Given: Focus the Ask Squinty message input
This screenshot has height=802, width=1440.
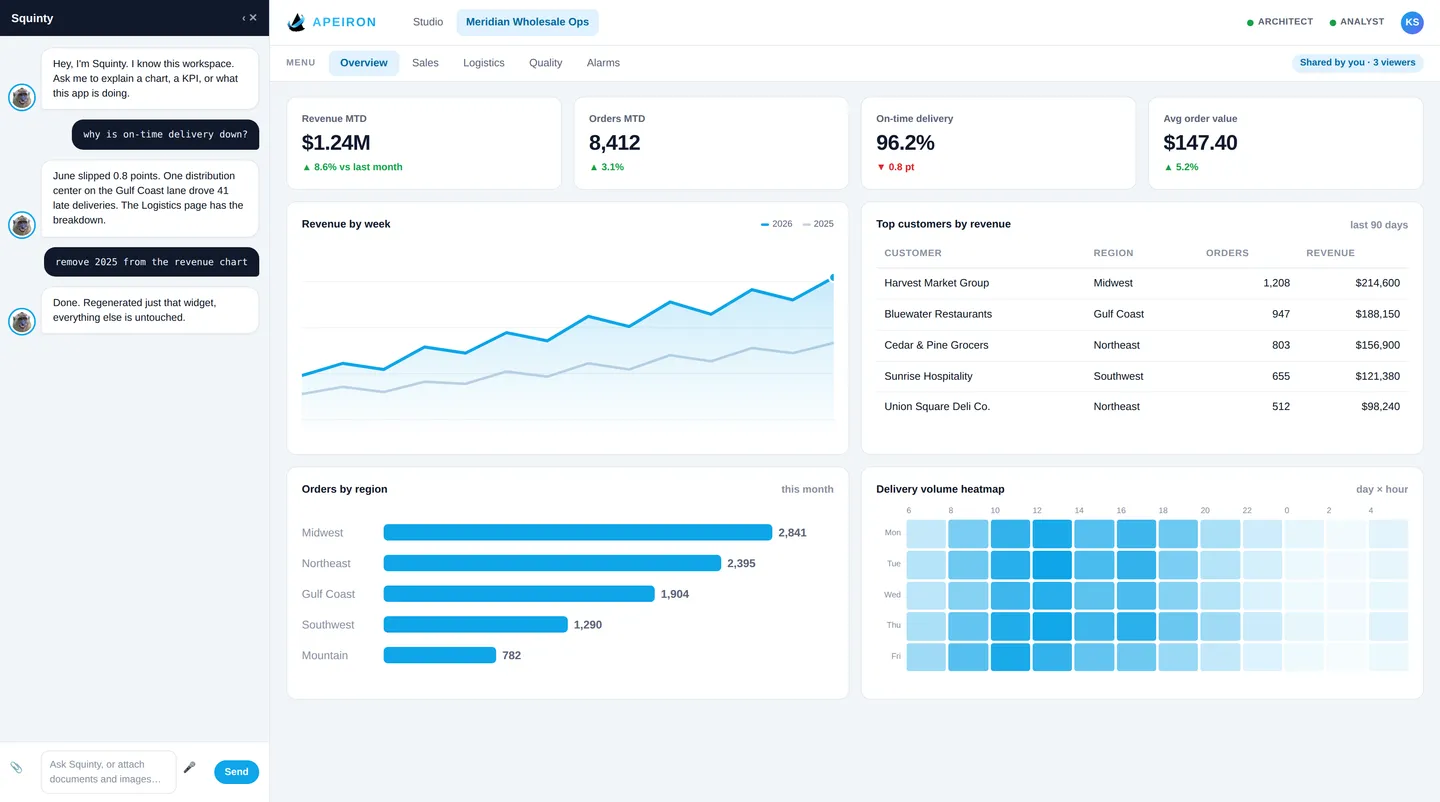Looking at the screenshot, I should (108, 772).
